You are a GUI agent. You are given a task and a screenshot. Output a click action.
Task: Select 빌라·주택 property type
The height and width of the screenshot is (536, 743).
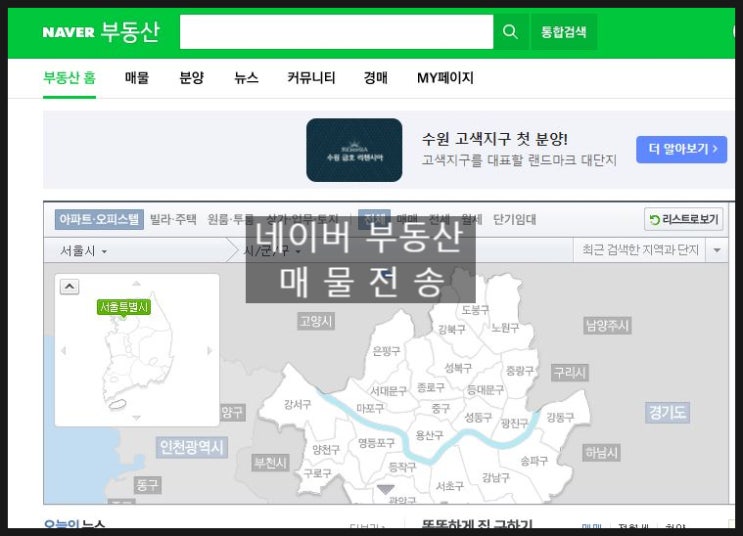[173, 219]
